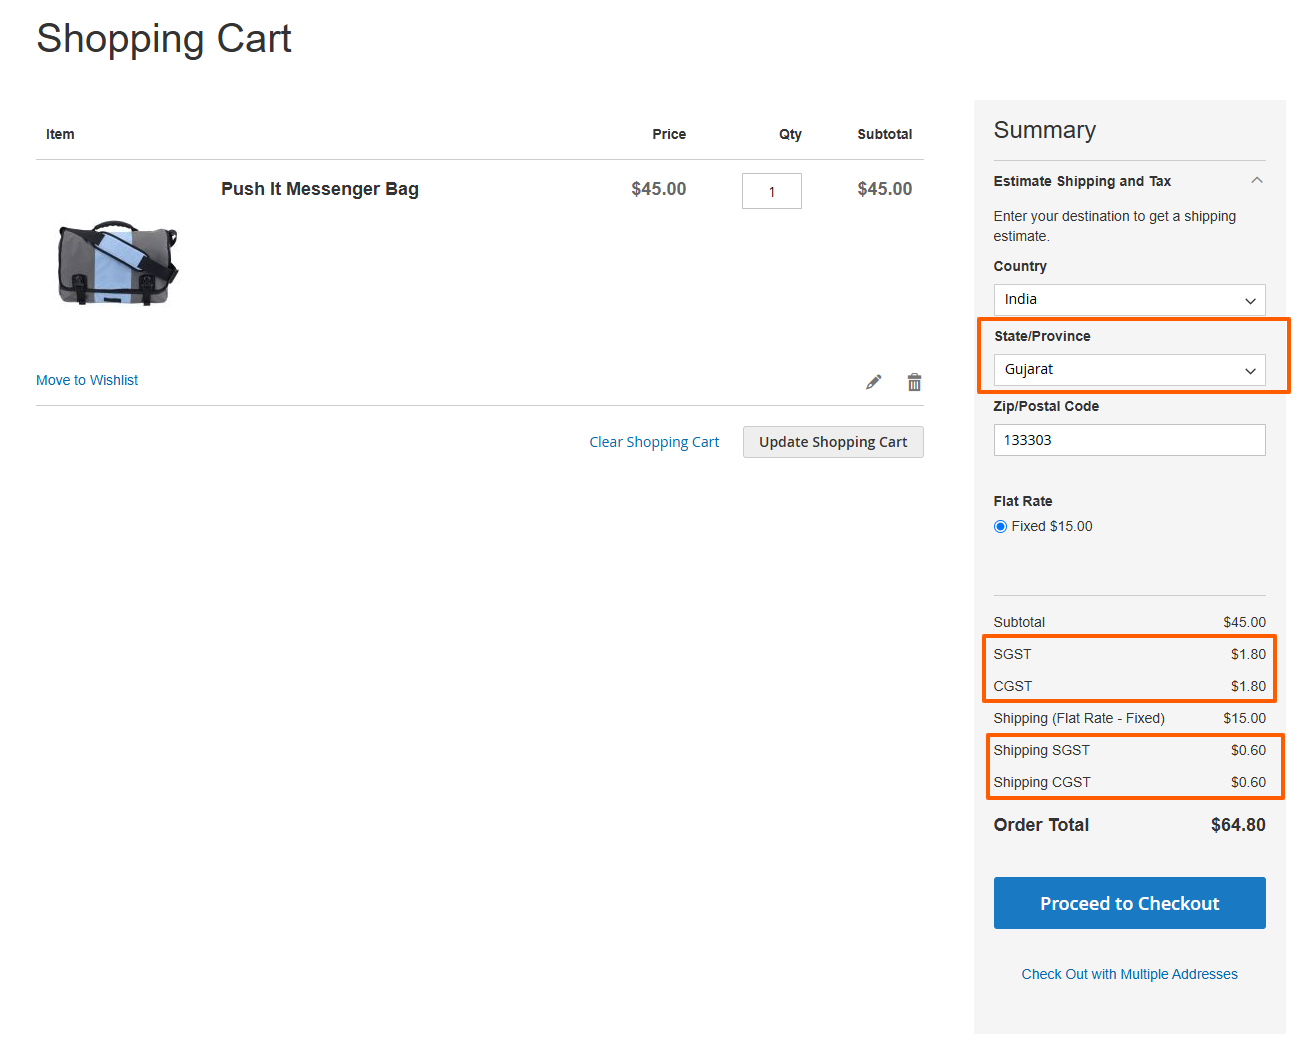This screenshot has height=1063, width=1301.
Task: Click the Order Total amount $64.80
Action: [x=1238, y=825]
